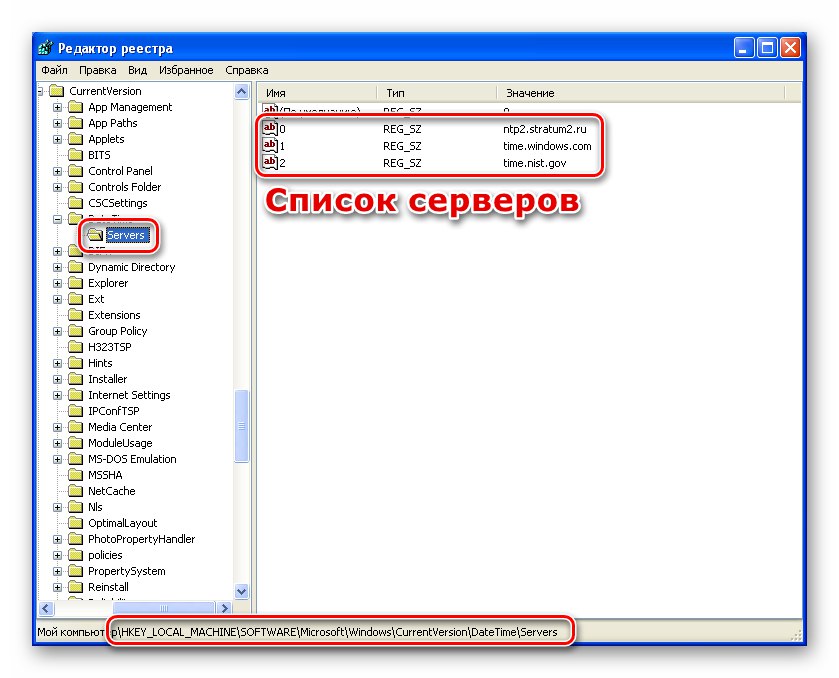
Task: Select the PhotoPropertyHandler key
Action: pos(141,539)
